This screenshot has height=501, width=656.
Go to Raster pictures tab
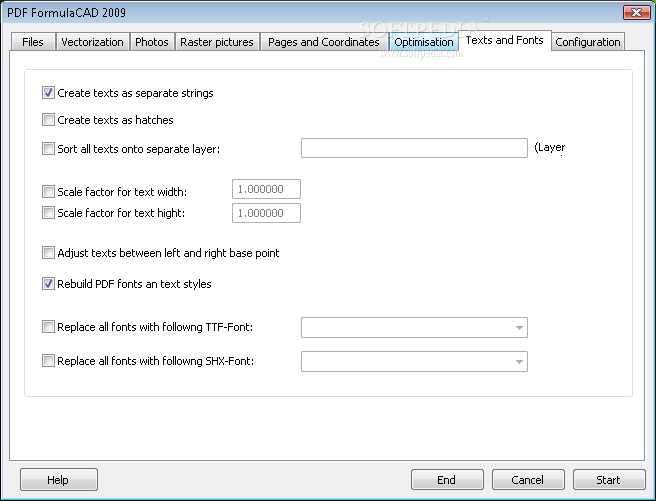[217, 42]
